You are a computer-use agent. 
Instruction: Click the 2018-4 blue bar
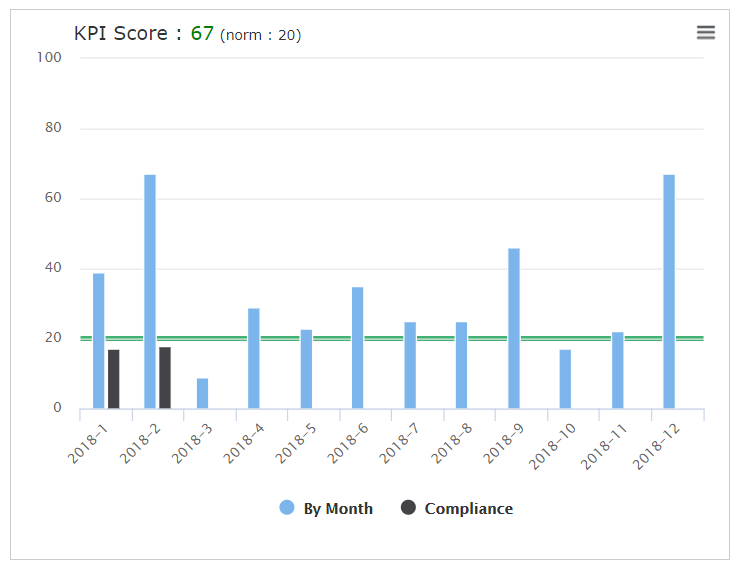[x=254, y=358]
